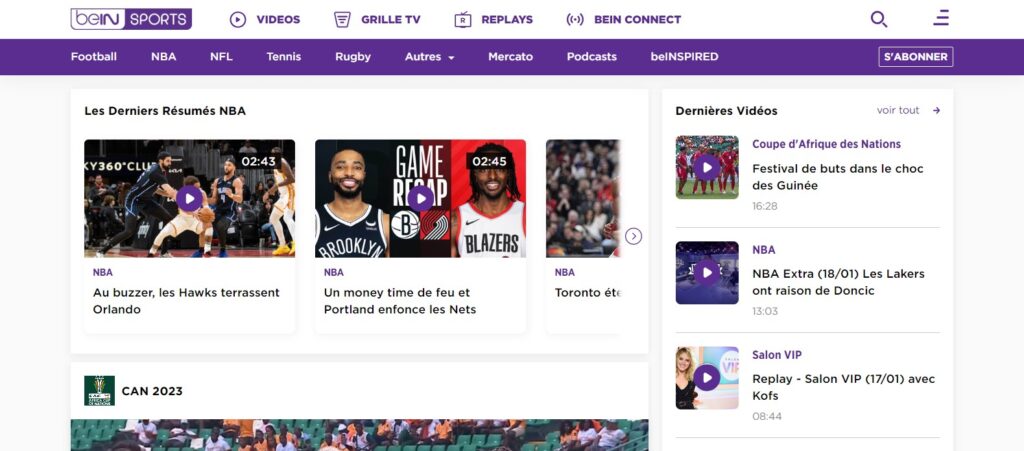Play the Hawks vs Orlando video
The height and width of the screenshot is (451, 1024).
tap(189, 198)
